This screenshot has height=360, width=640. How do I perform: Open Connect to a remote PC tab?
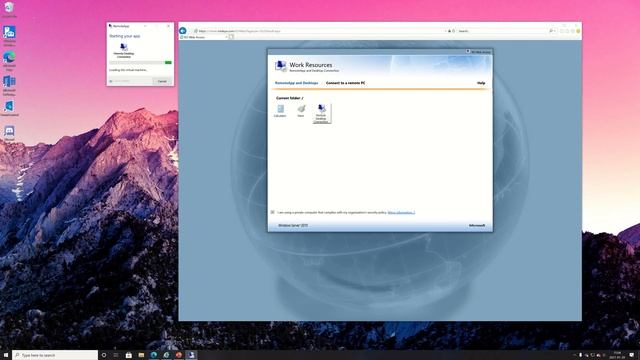tap(345, 83)
